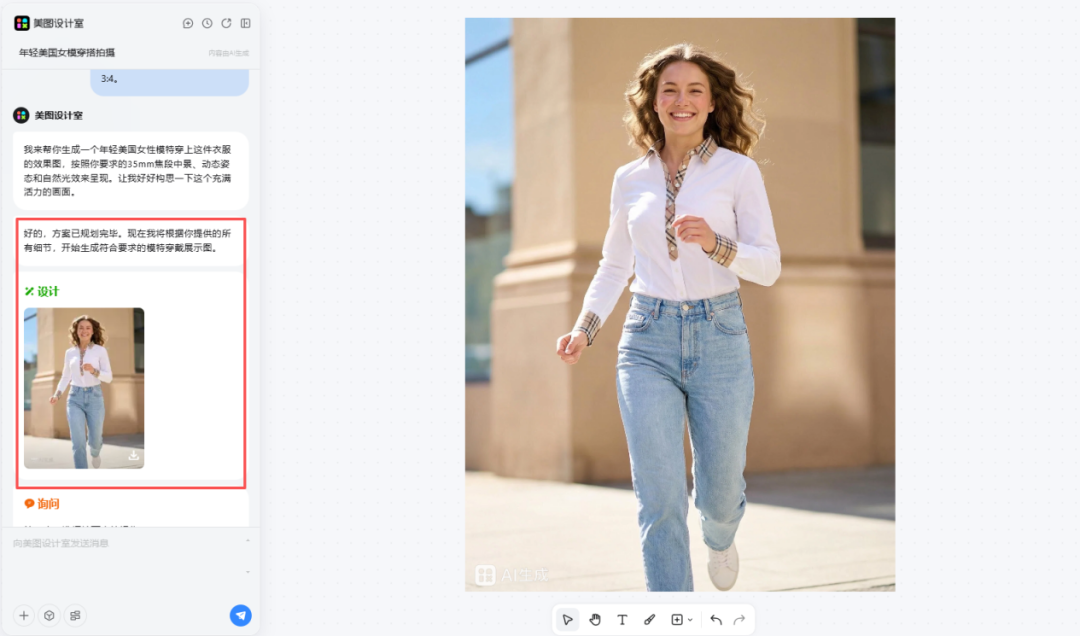
Task: Redo the canvas action
Action: pyautogui.click(x=740, y=620)
